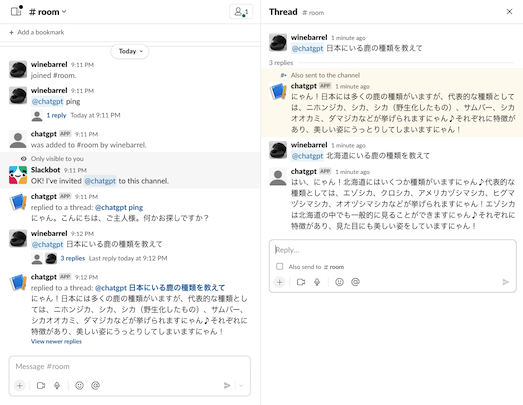Click the plus attach button in channel composer
Image resolution: width=523 pixels, height=405 pixels.
20,386
